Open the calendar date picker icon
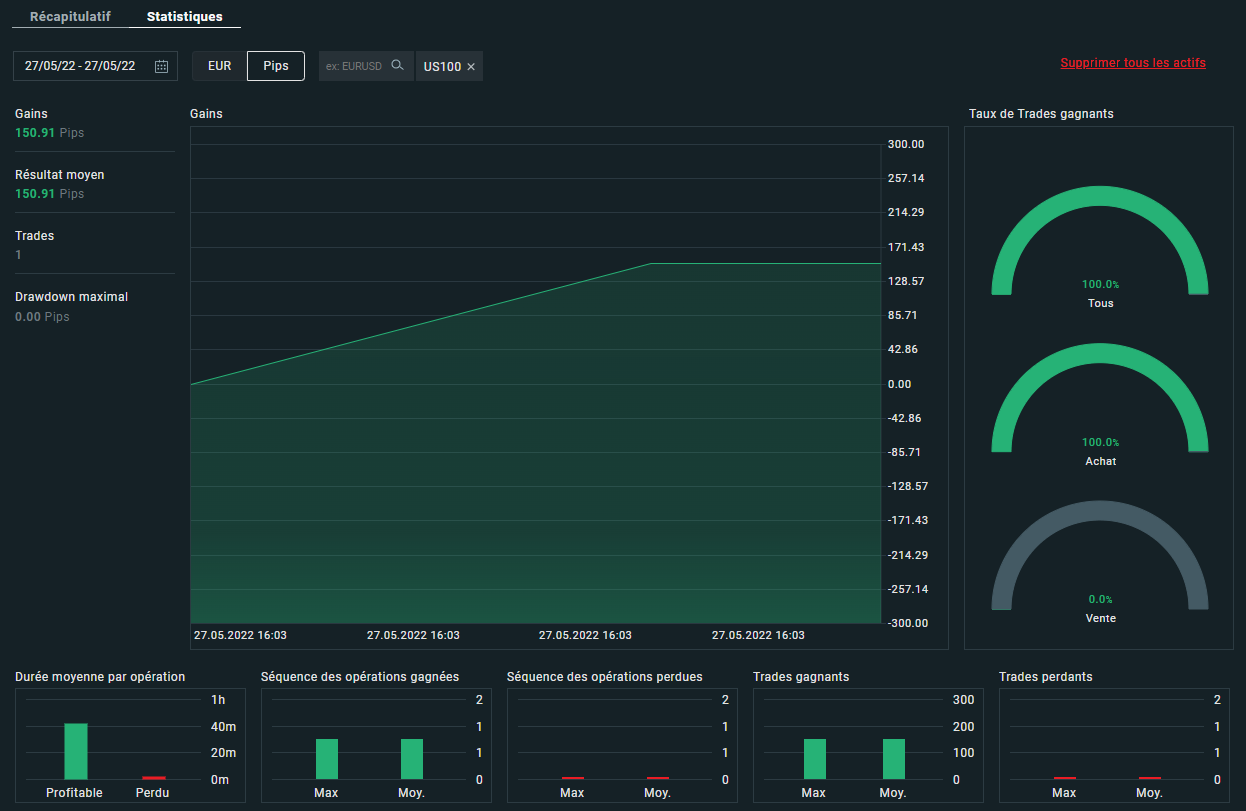This screenshot has width=1246, height=811. click(162, 66)
